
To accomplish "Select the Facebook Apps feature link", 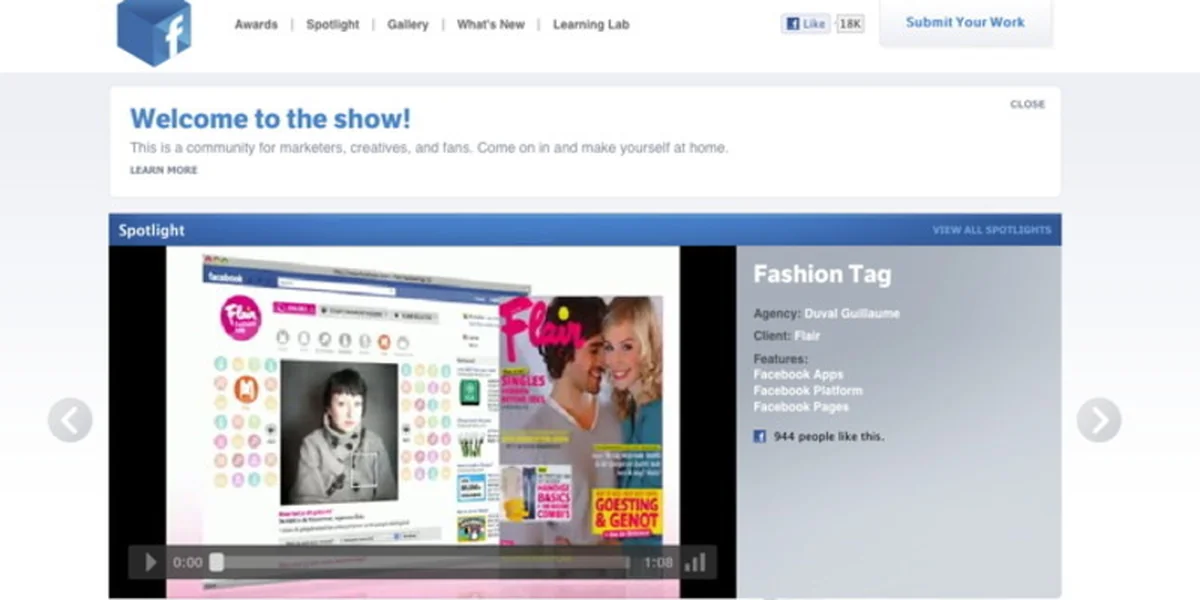I will [798, 374].
